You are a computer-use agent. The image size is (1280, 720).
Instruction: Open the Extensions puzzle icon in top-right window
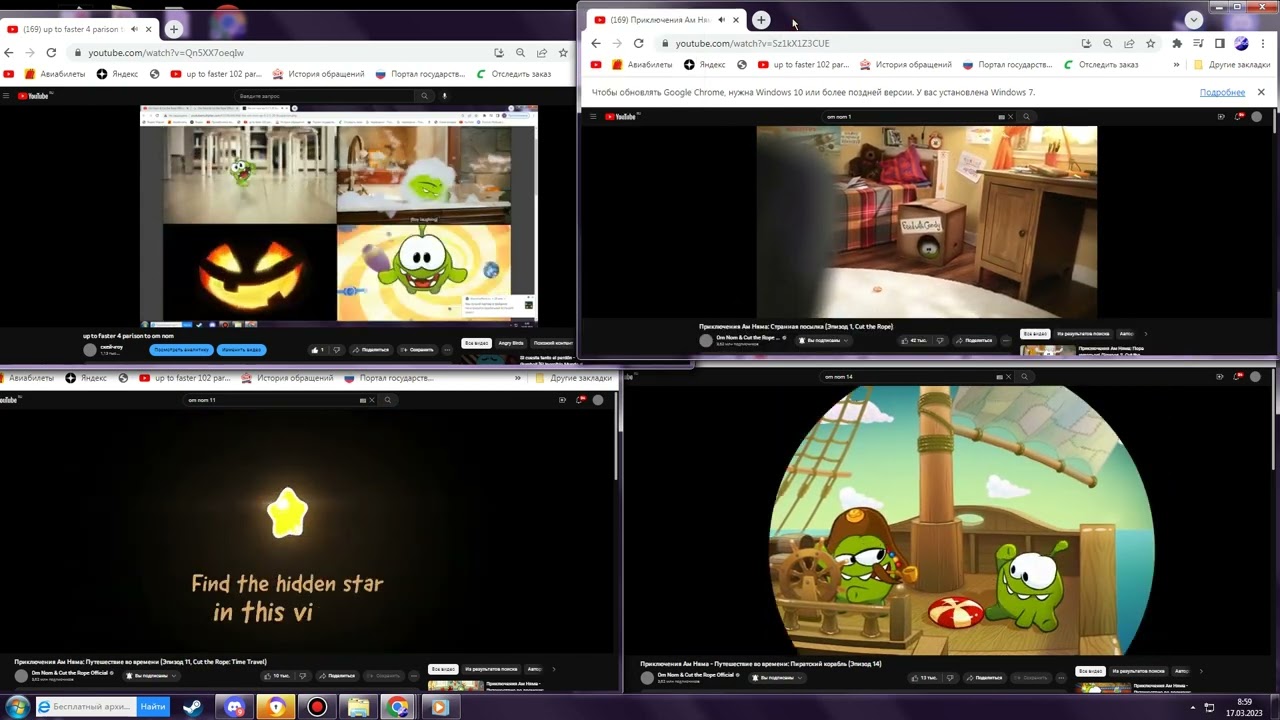1177,43
